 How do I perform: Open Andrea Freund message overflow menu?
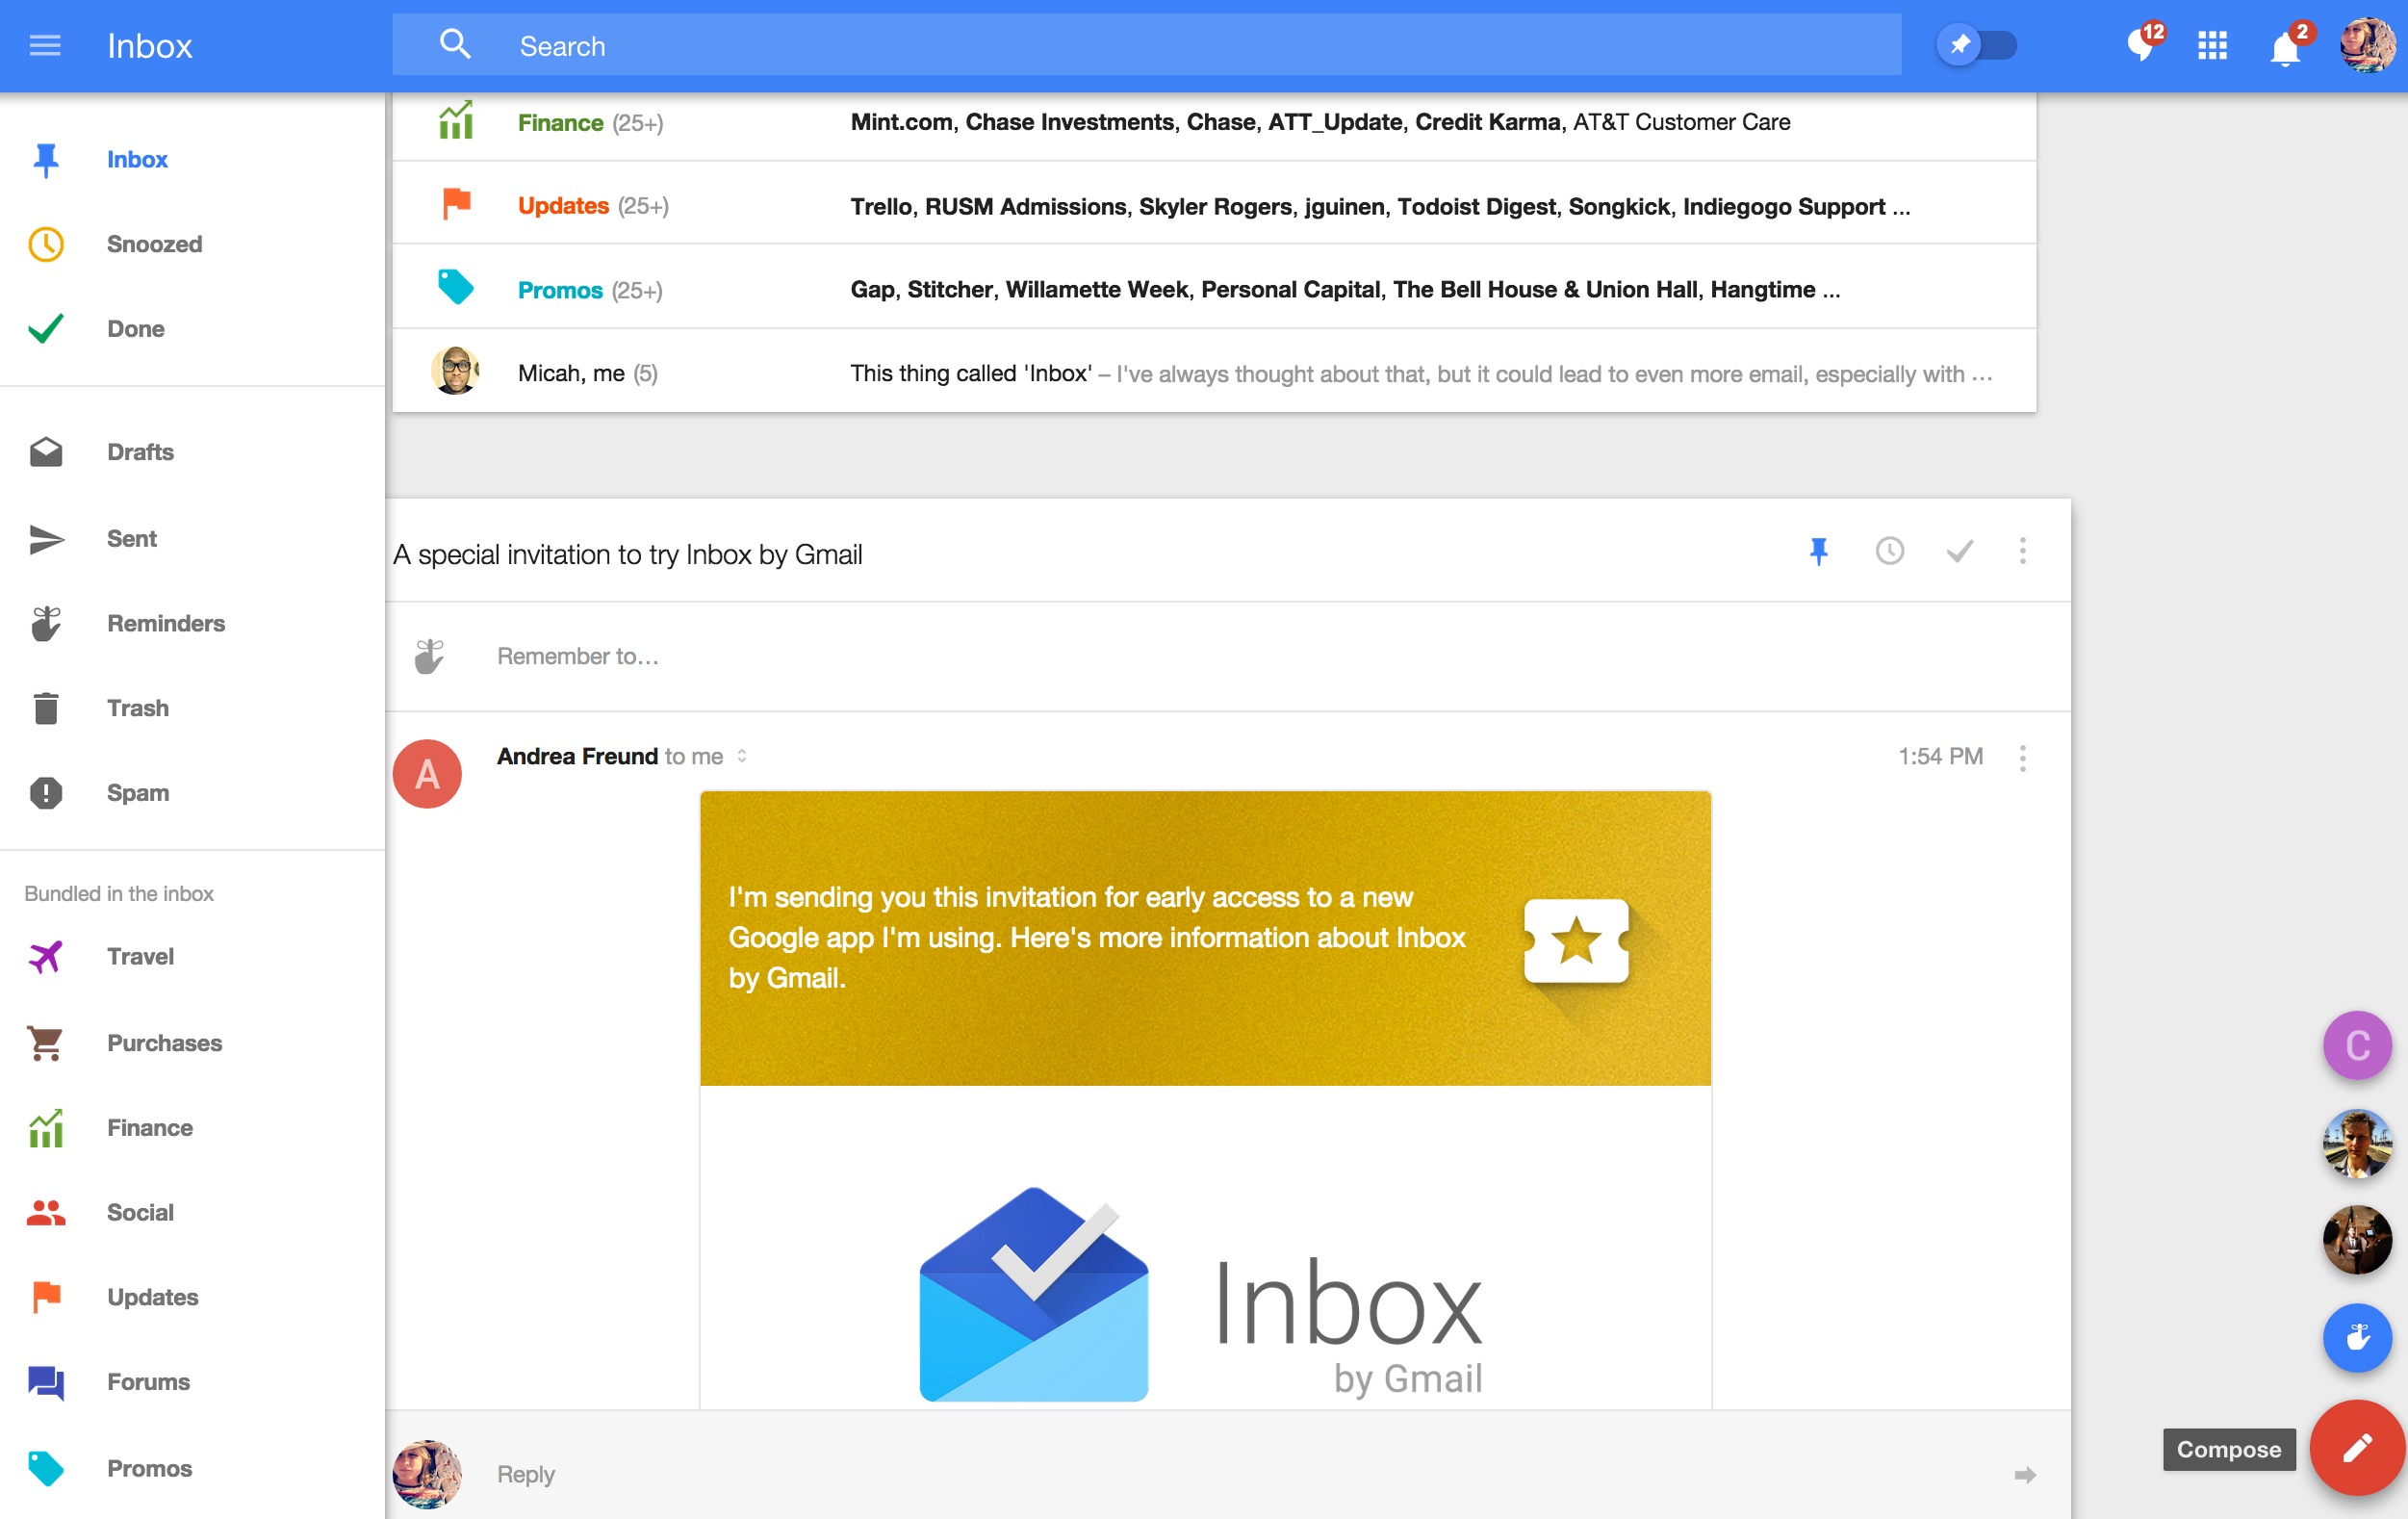tap(2022, 758)
